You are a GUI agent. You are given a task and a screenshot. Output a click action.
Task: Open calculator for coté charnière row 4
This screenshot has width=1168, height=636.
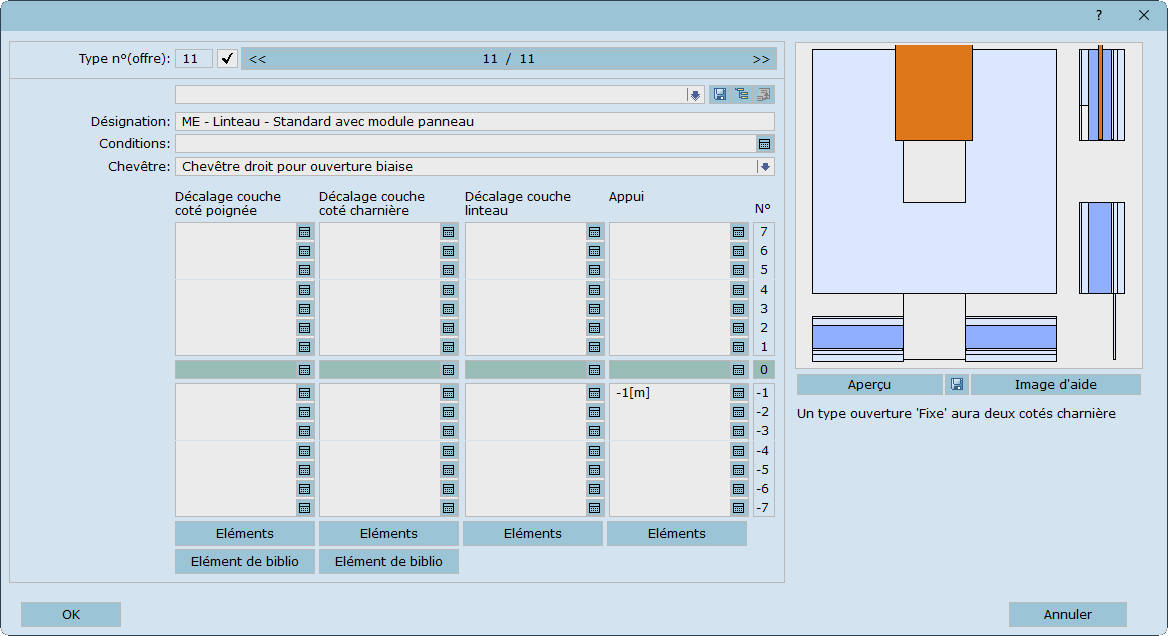[449, 290]
